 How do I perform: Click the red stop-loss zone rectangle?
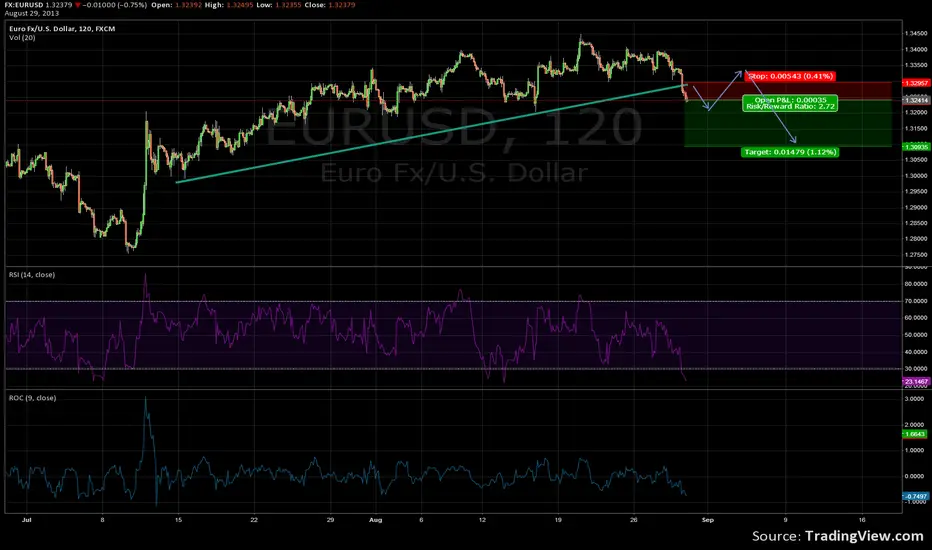(788, 91)
